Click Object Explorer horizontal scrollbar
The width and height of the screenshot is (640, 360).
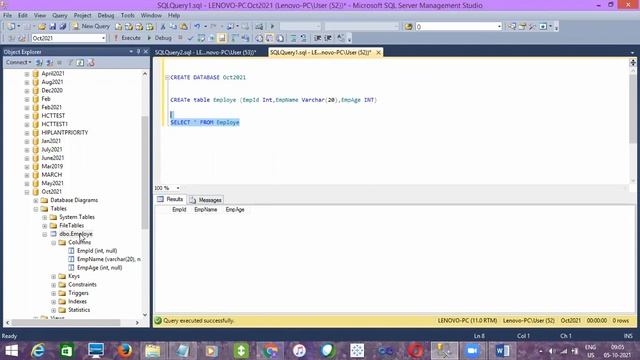66,322
